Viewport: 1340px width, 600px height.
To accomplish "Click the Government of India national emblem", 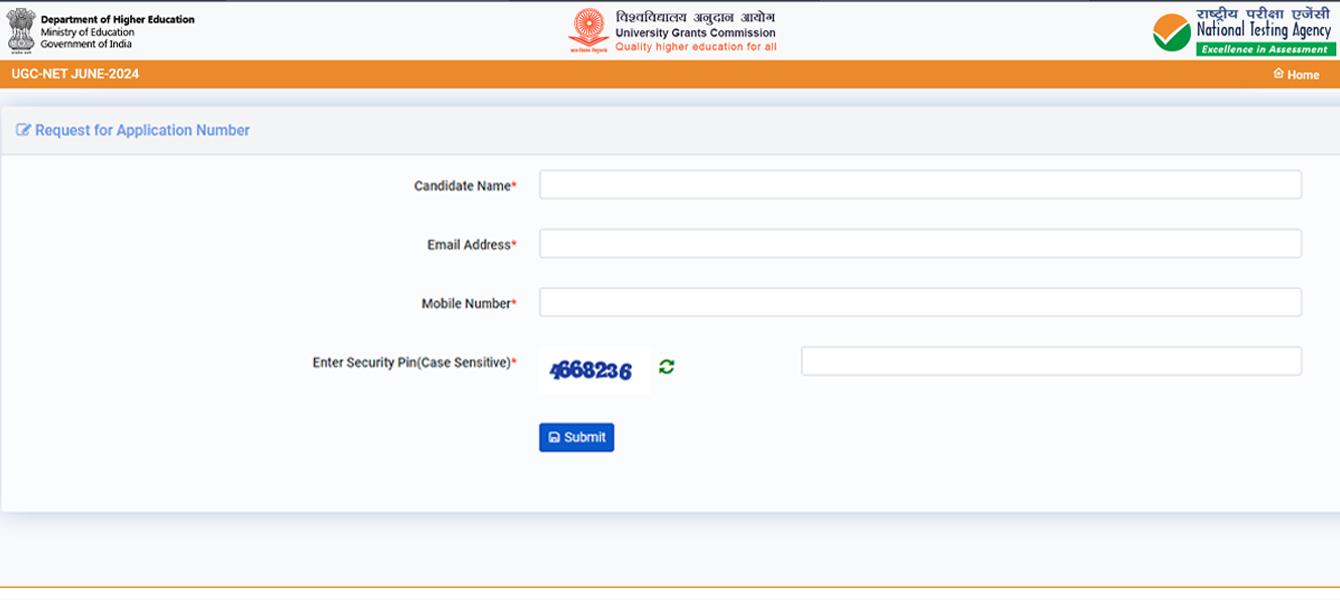I will 20,30.
